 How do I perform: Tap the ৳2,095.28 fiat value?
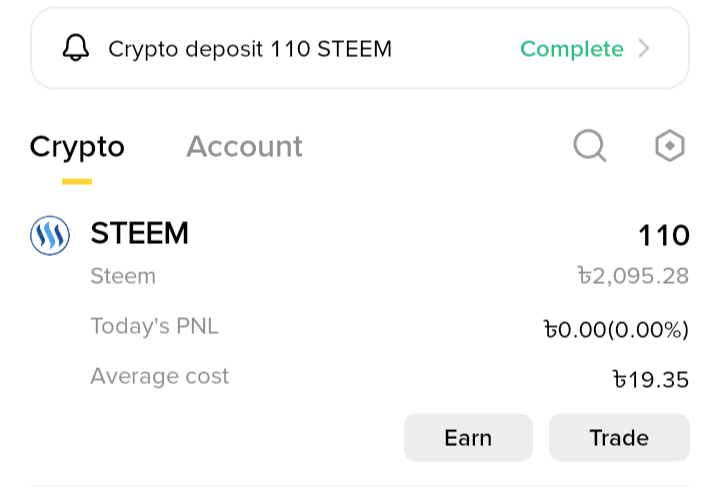tap(633, 276)
